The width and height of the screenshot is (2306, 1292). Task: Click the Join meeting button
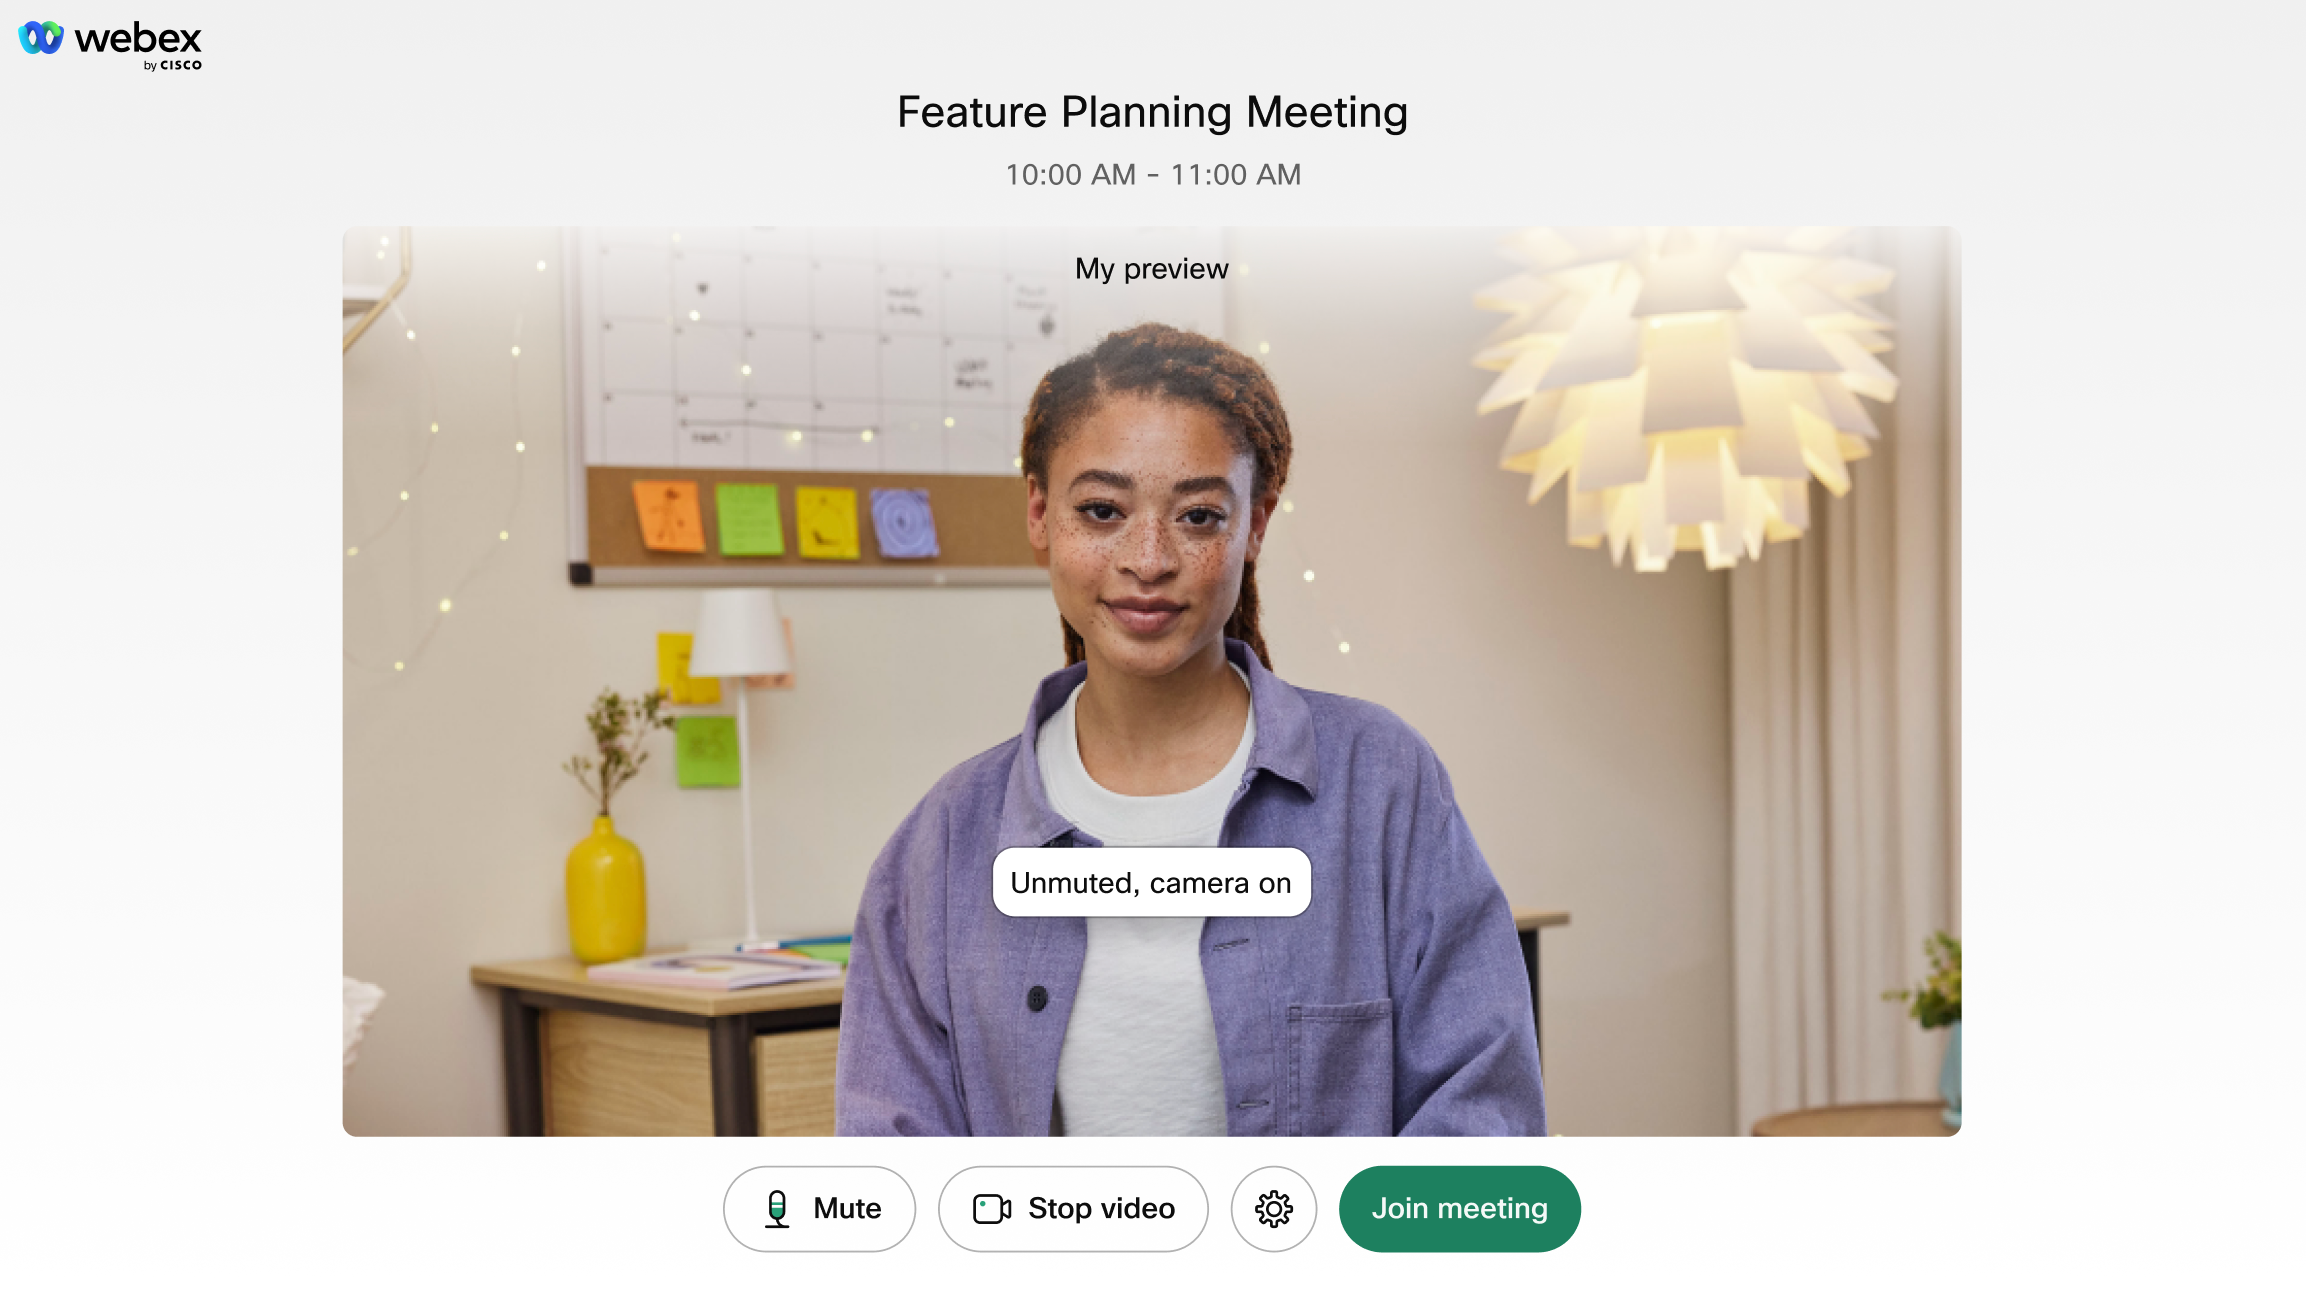pyautogui.click(x=1459, y=1208)
